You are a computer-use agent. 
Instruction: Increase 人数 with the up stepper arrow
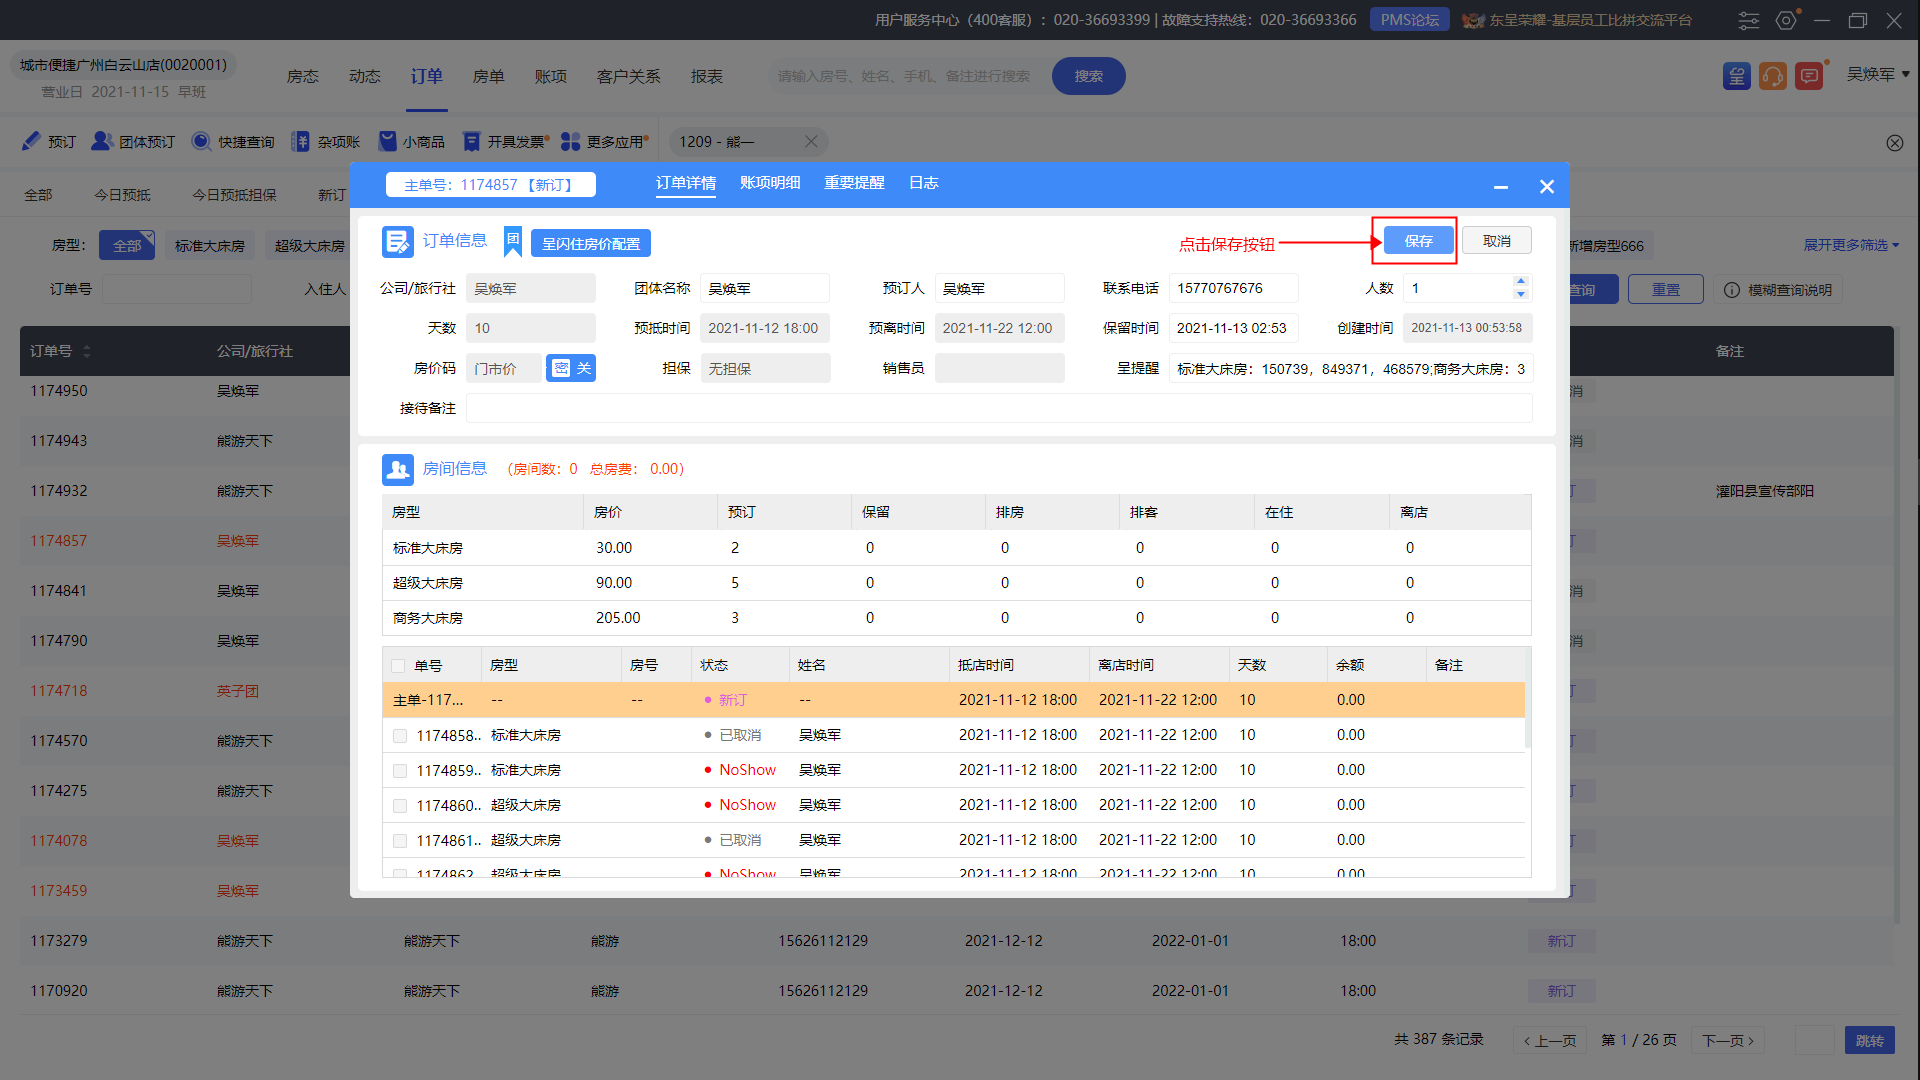(x=1520, y=282)
